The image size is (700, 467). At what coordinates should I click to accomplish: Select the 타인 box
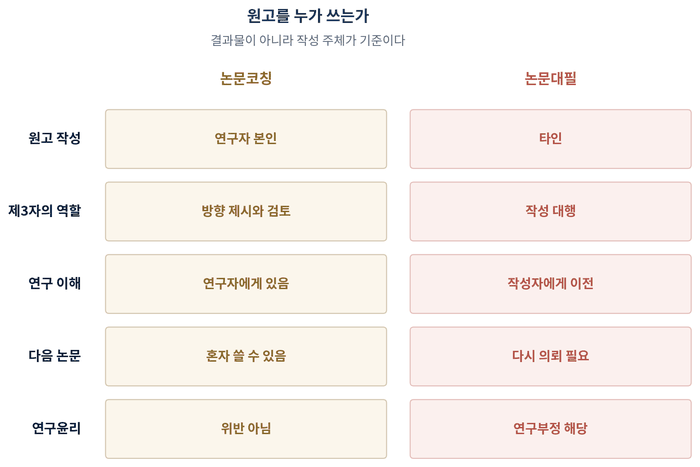point(550,139)
